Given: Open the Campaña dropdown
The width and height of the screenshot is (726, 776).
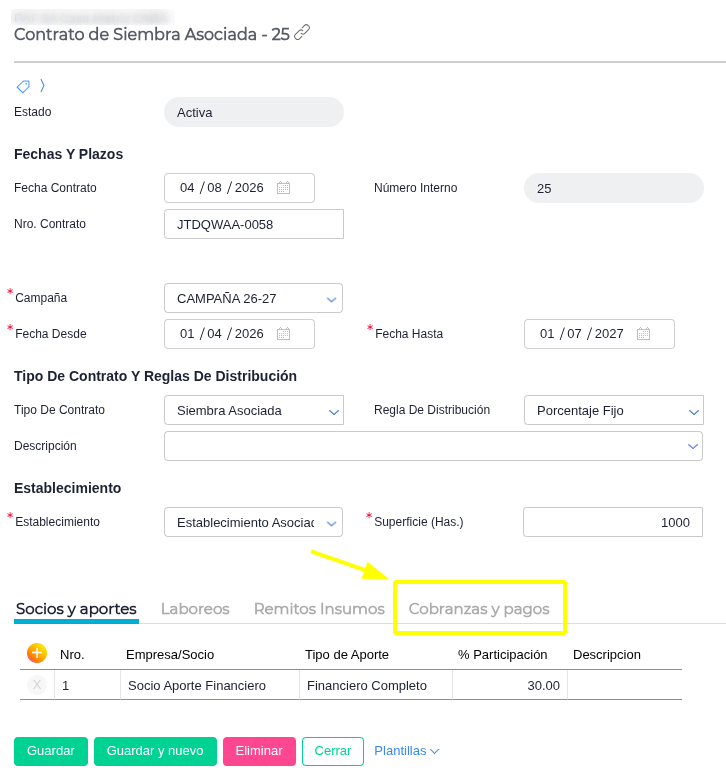Looking at the screenshot, I should point(253,298).
